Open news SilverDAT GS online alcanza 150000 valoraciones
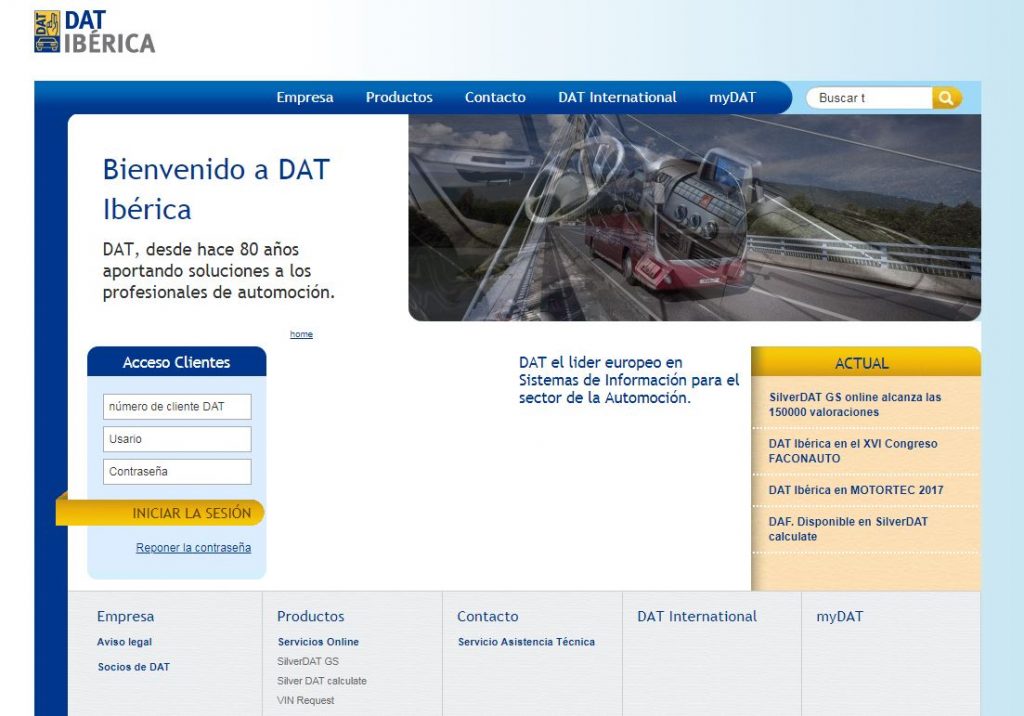The image size is (1024, 716). click(x=855, y=404)
